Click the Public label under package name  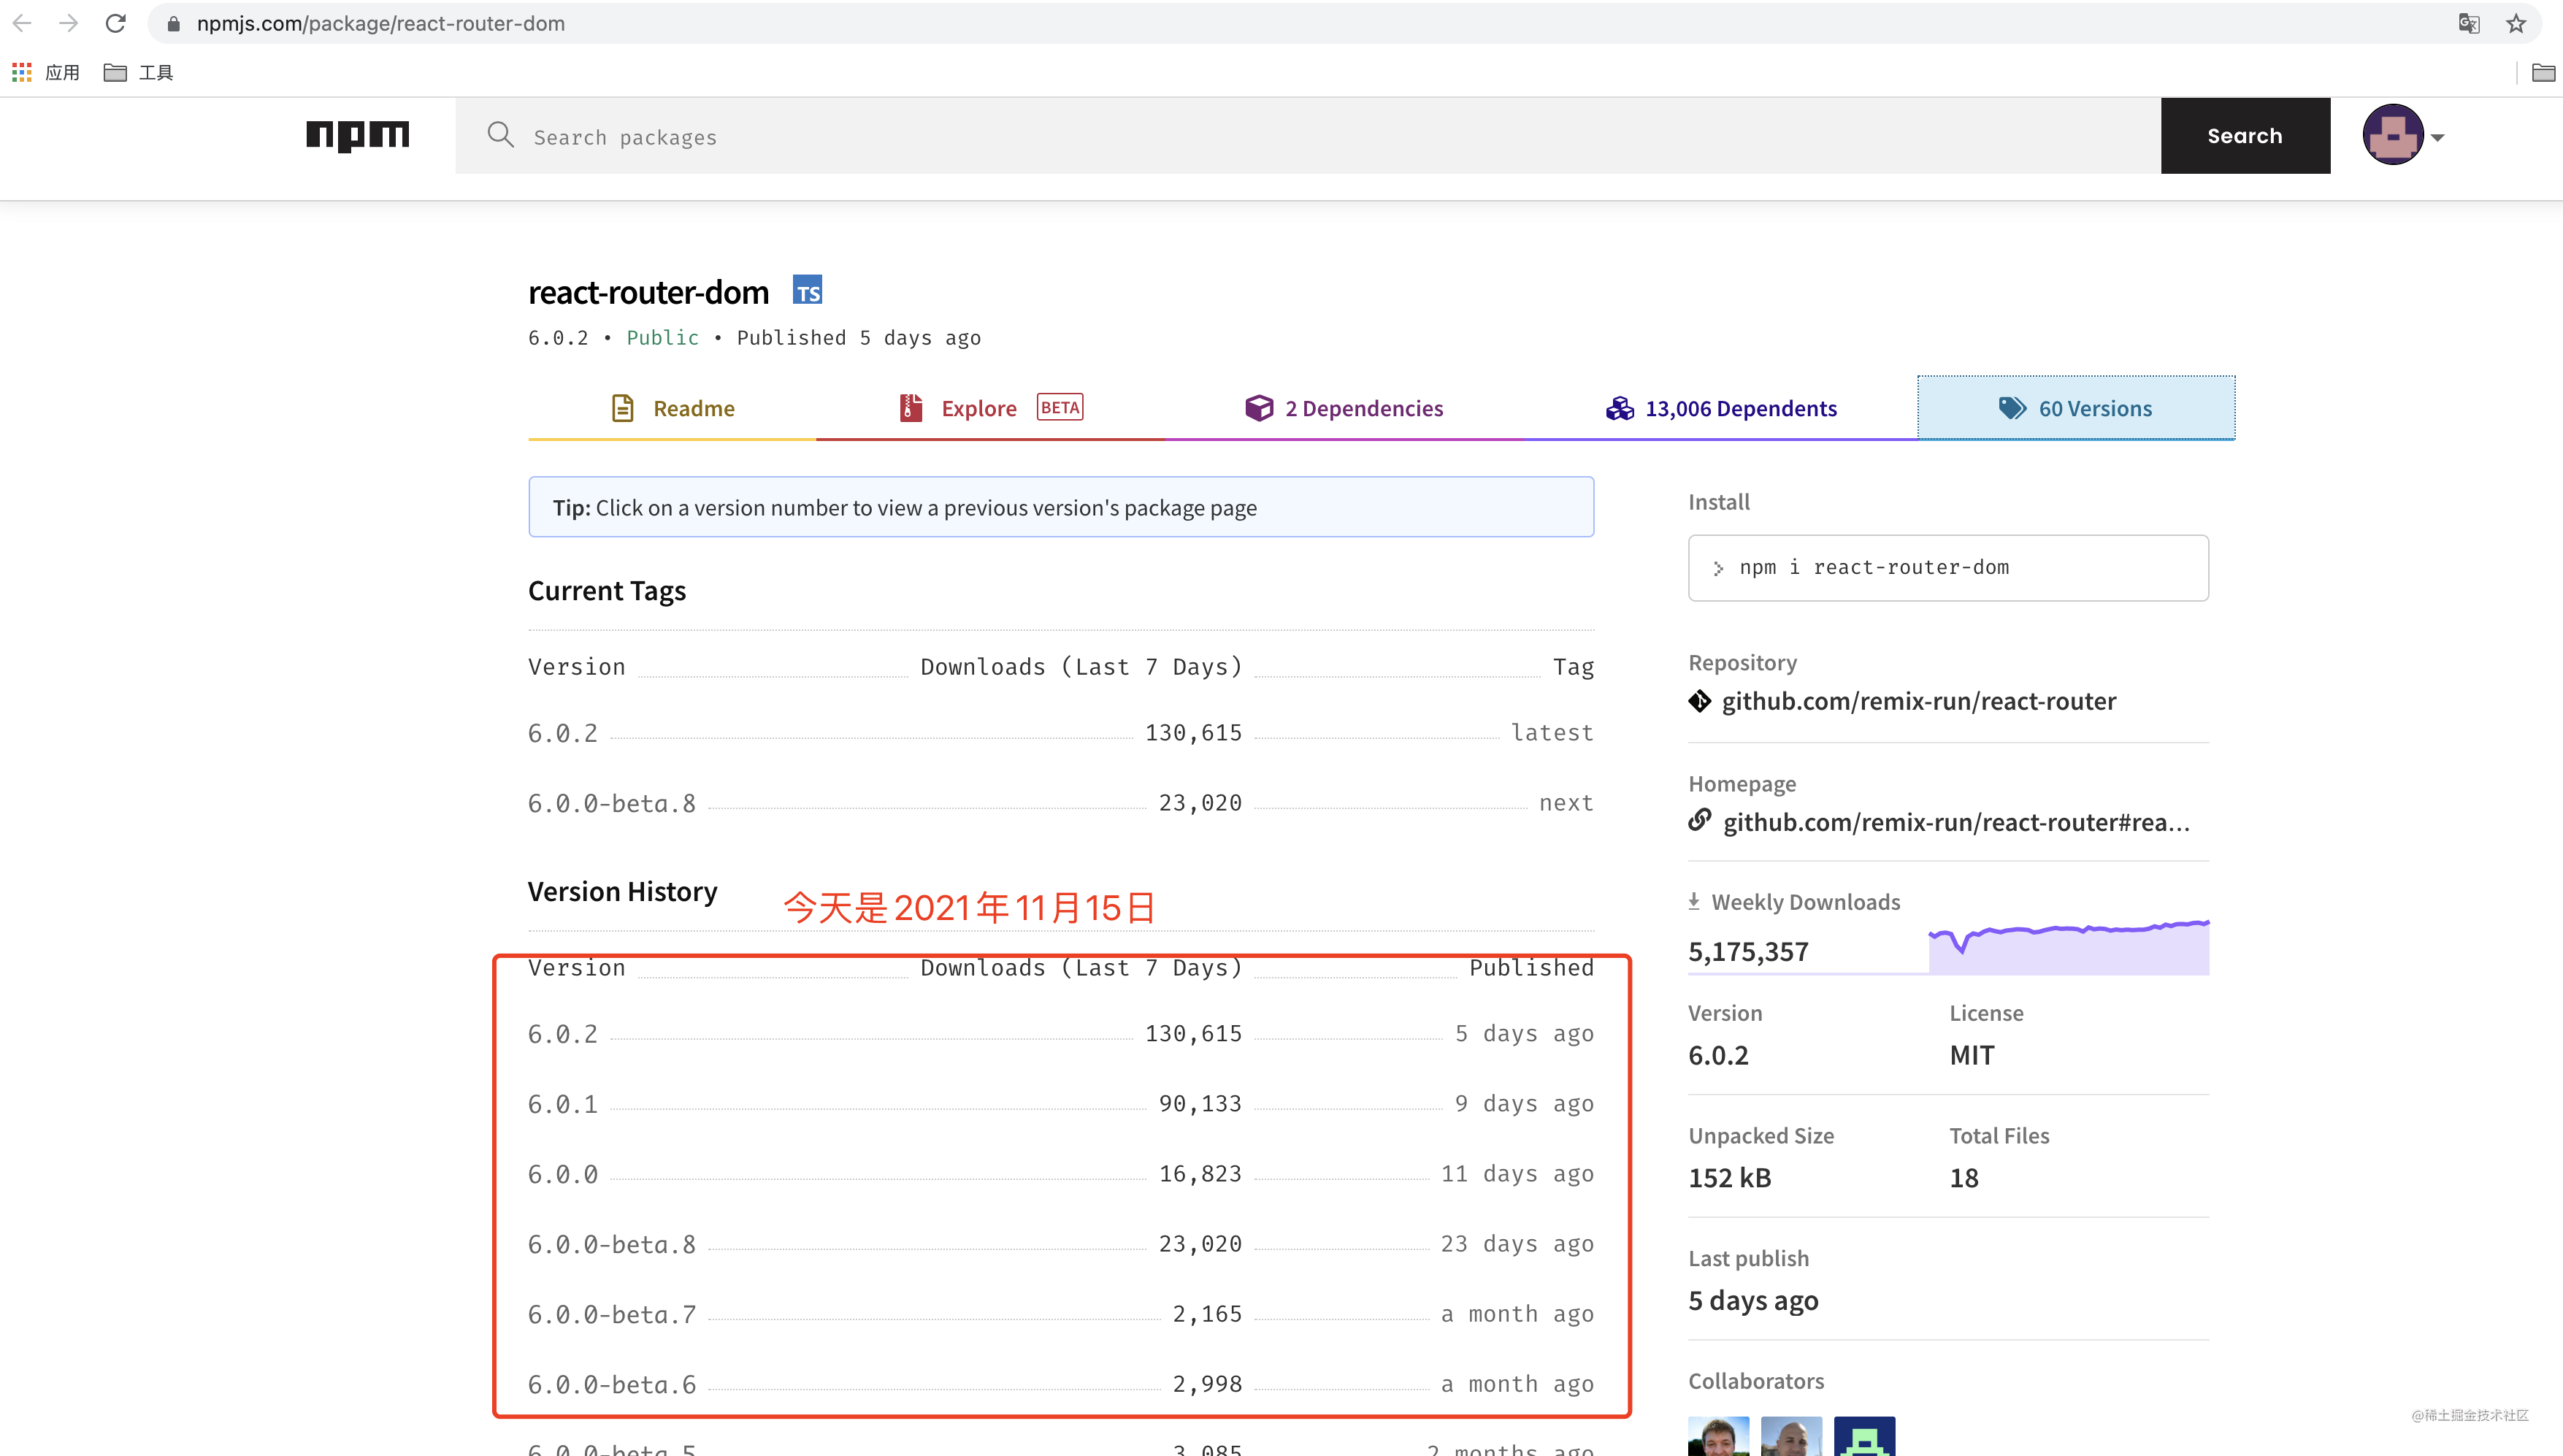tap(663, 338)
